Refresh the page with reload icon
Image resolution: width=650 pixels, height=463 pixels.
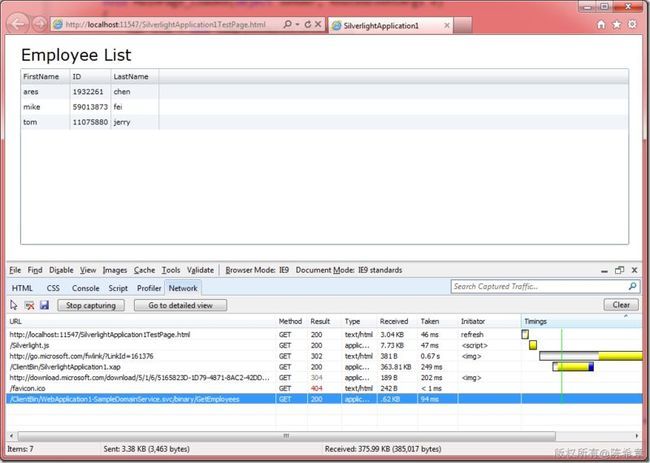tap(308, 24)
